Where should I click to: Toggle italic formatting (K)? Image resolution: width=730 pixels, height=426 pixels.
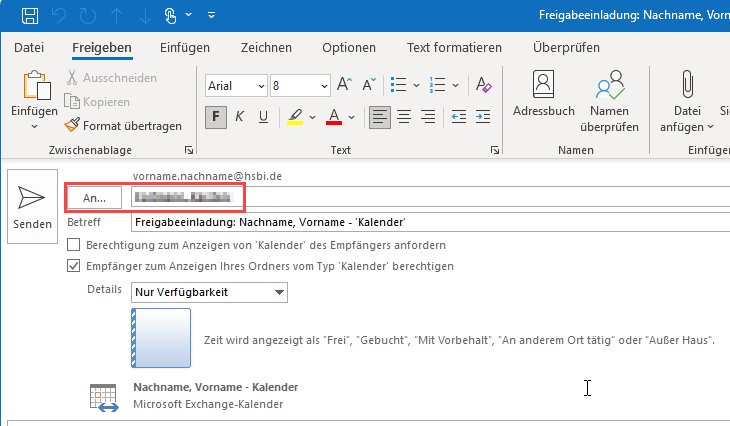click(x=240, y=117)
